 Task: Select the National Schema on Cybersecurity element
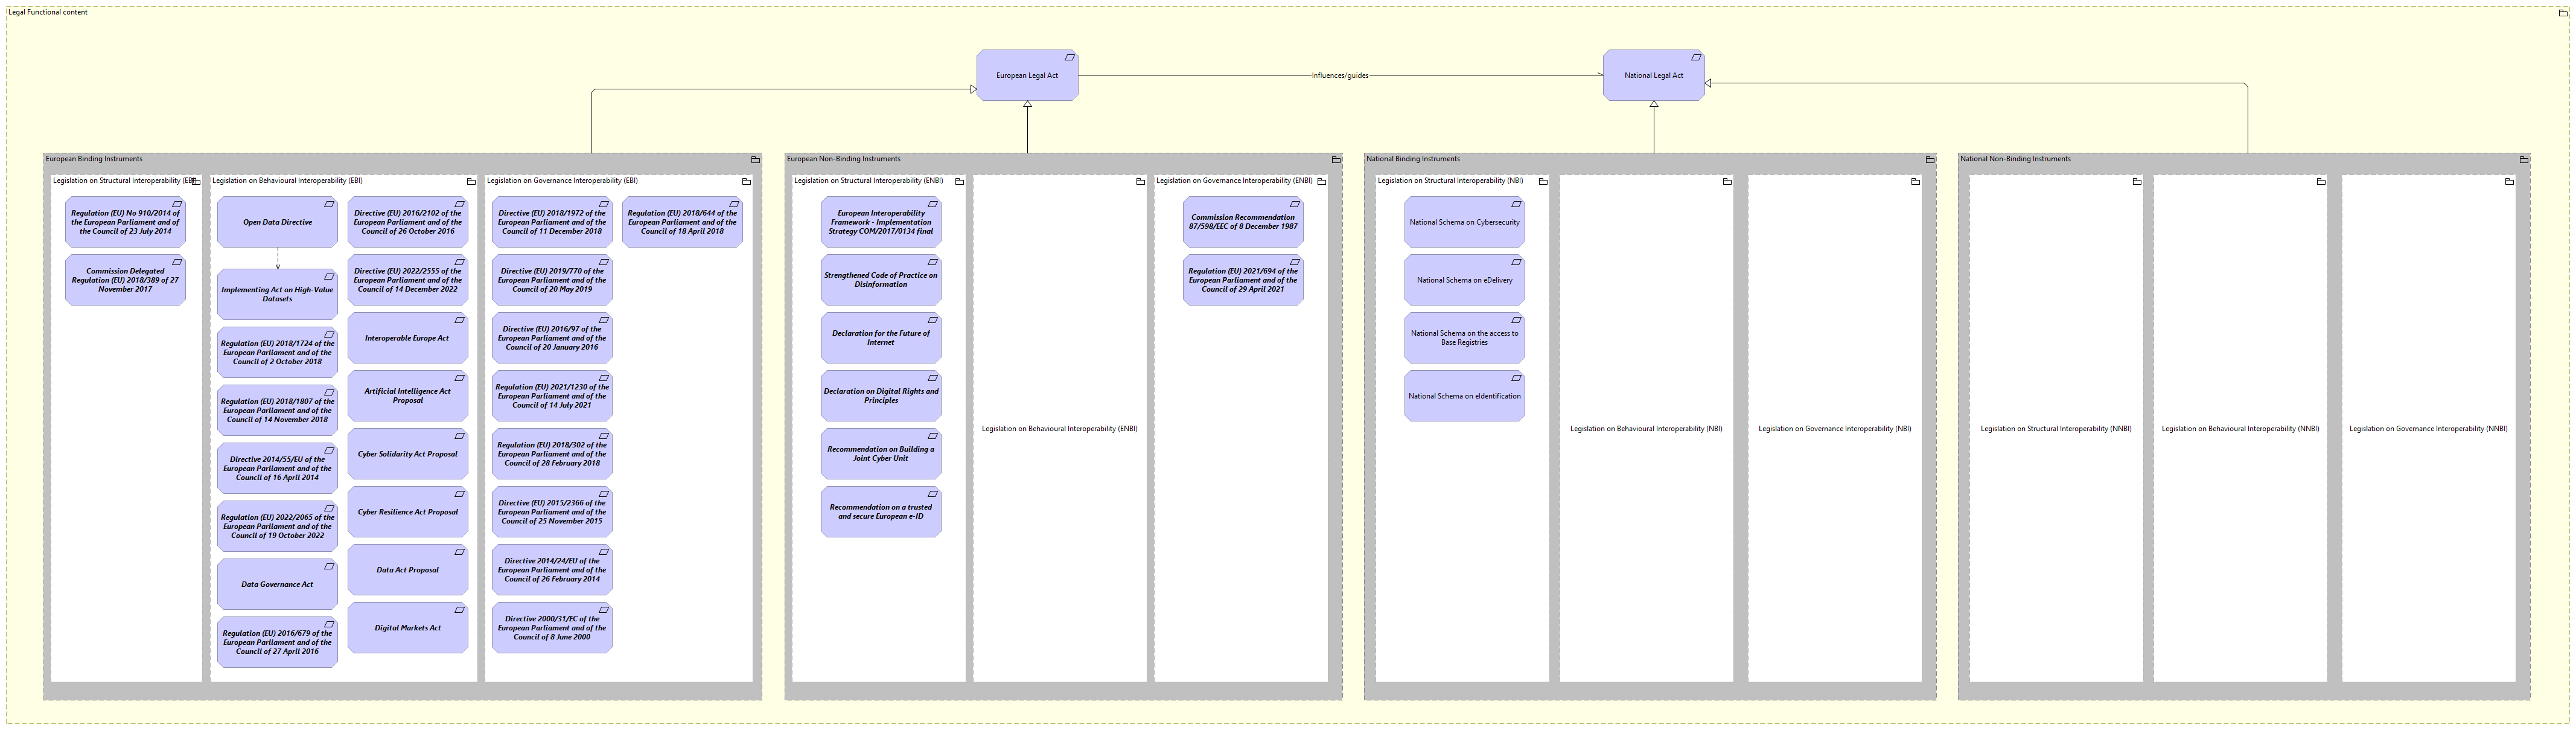1465,221
